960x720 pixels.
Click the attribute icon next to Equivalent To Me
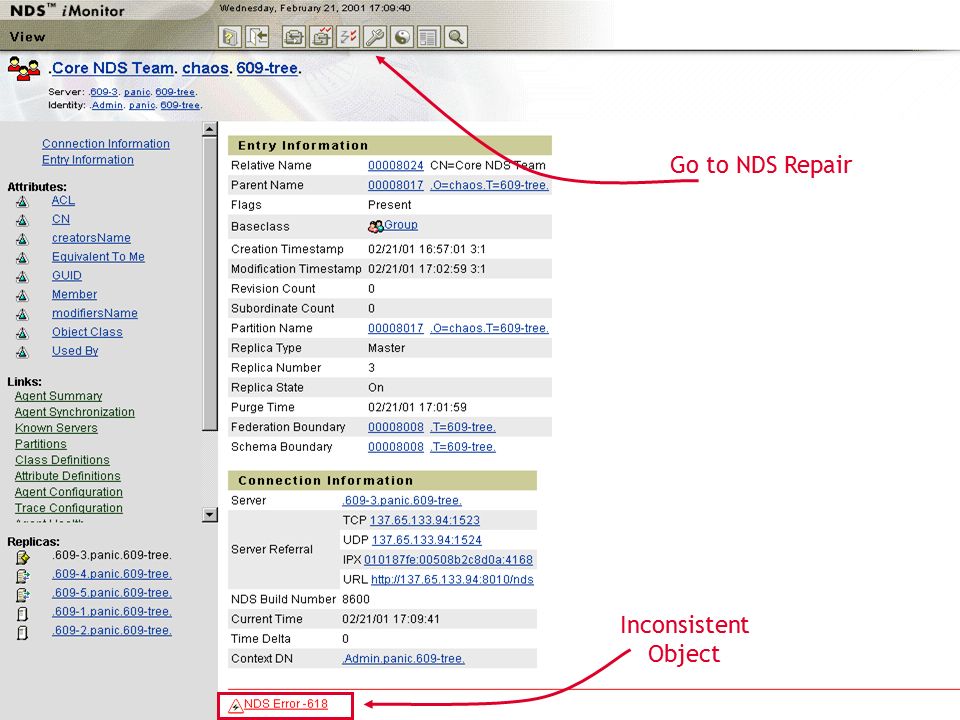pyautogui.click(x=22, y=258)
